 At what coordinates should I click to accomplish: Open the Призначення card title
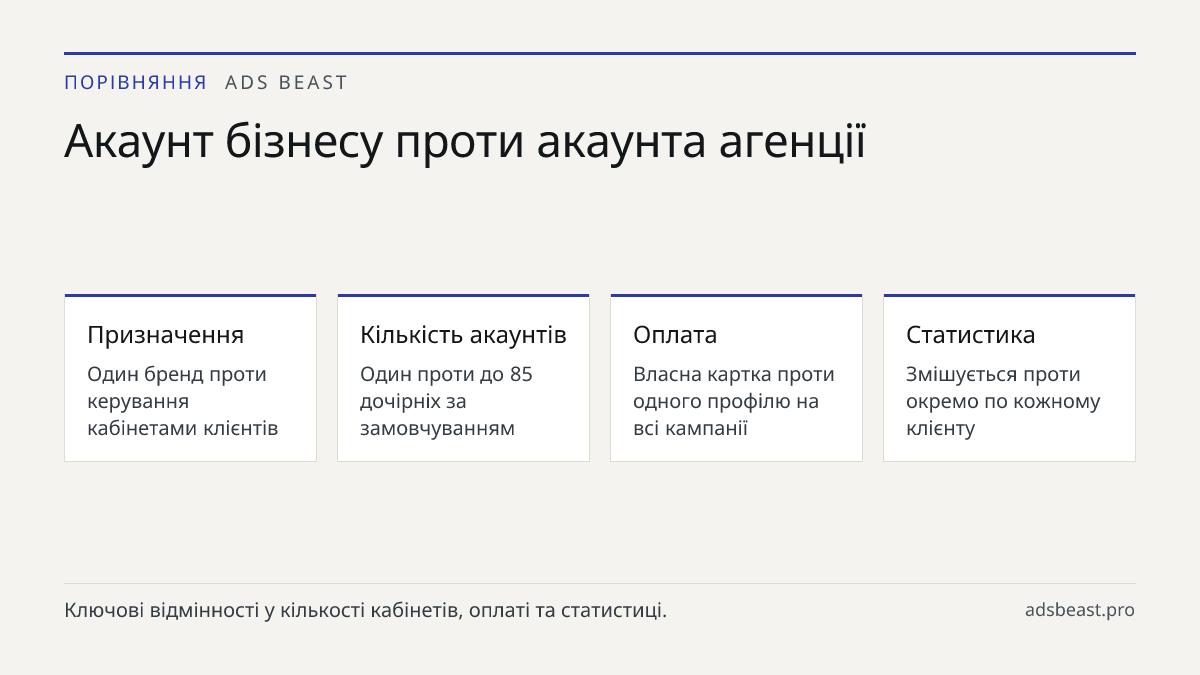(x=166, y=335)
